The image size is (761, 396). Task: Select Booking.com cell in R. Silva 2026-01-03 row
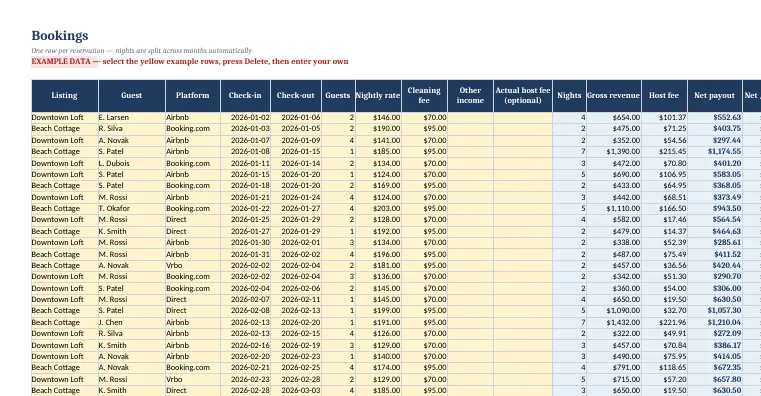(x=193, y=129)
